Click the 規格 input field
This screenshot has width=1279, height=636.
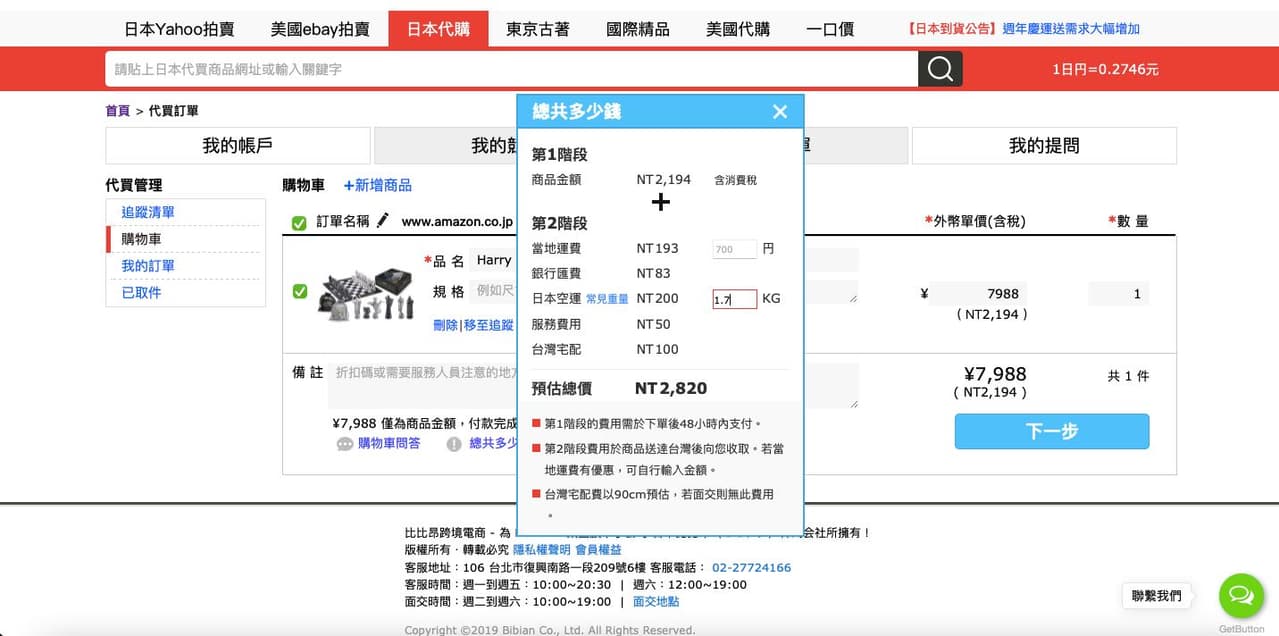pos(492,291)
